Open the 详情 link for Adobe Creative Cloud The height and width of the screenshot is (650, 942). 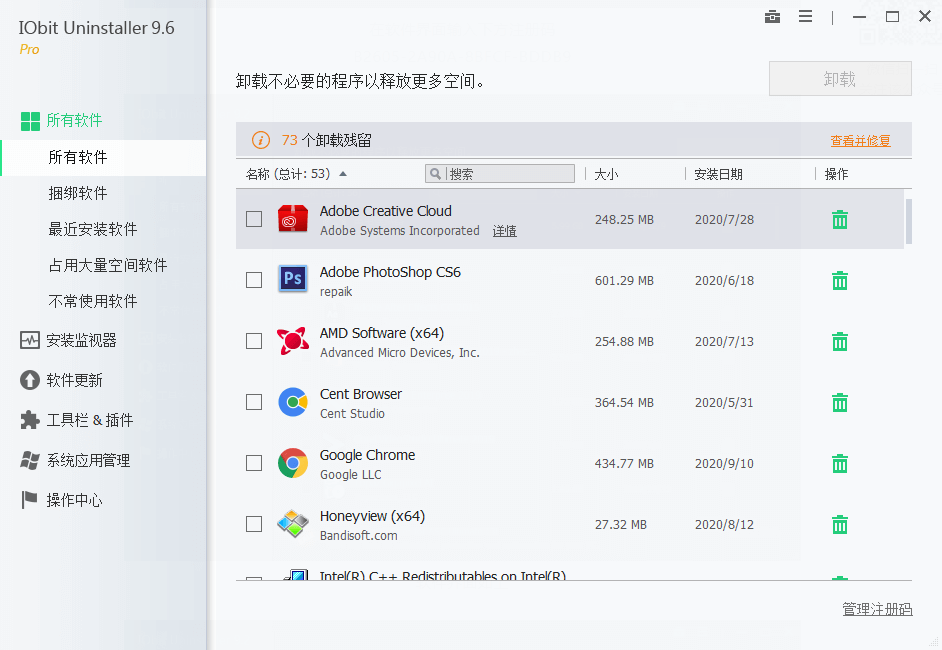click(x=505, y=231)
